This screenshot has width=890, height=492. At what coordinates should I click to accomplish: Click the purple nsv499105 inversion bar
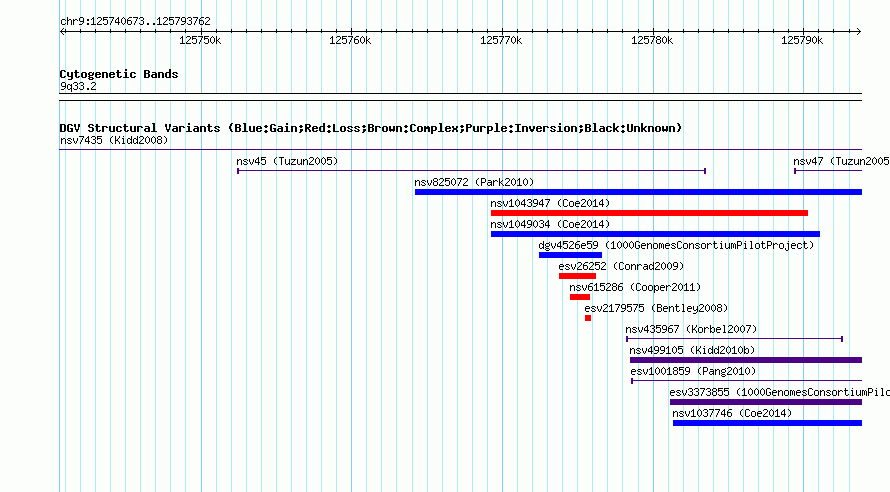click(x=746, y=360)
